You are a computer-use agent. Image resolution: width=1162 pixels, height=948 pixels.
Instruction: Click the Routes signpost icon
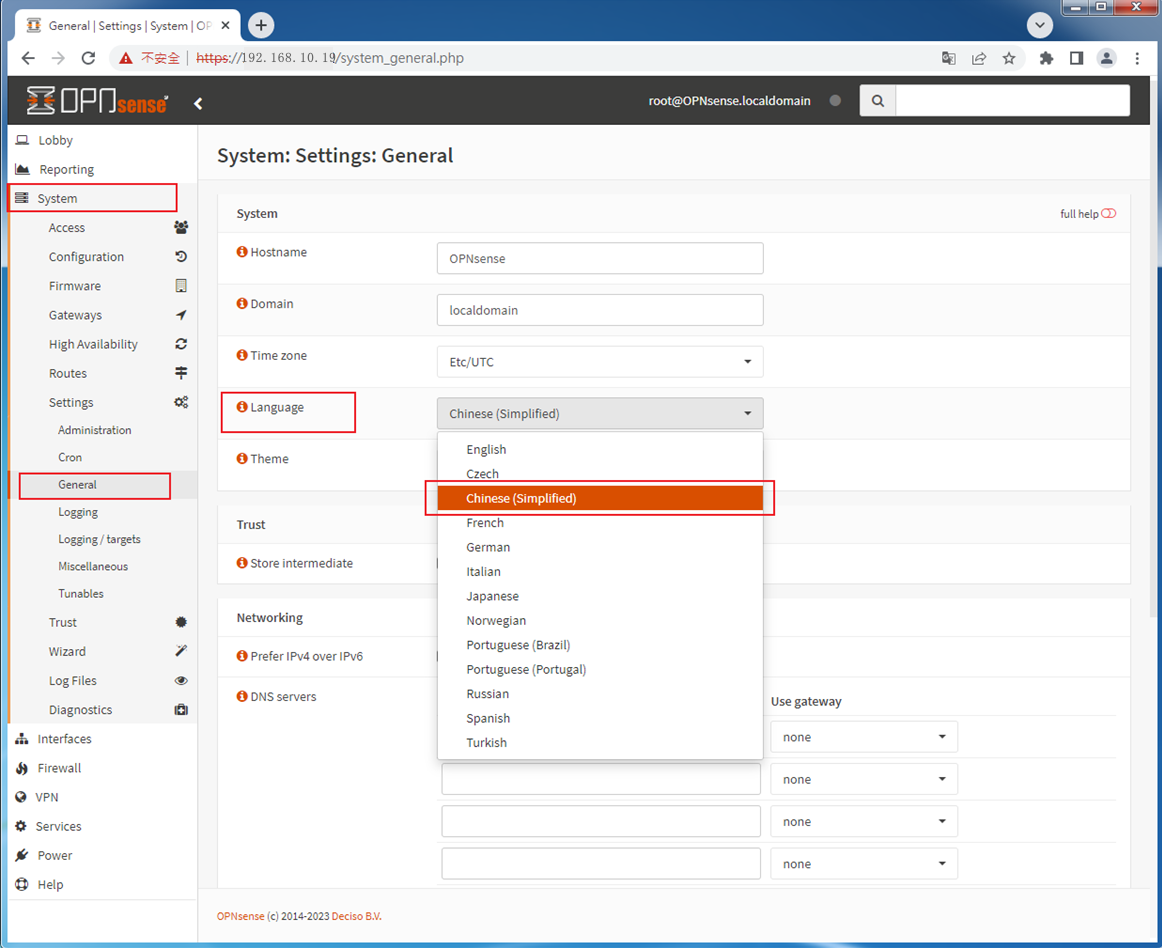pyautogui.click(x=181, y=373)
